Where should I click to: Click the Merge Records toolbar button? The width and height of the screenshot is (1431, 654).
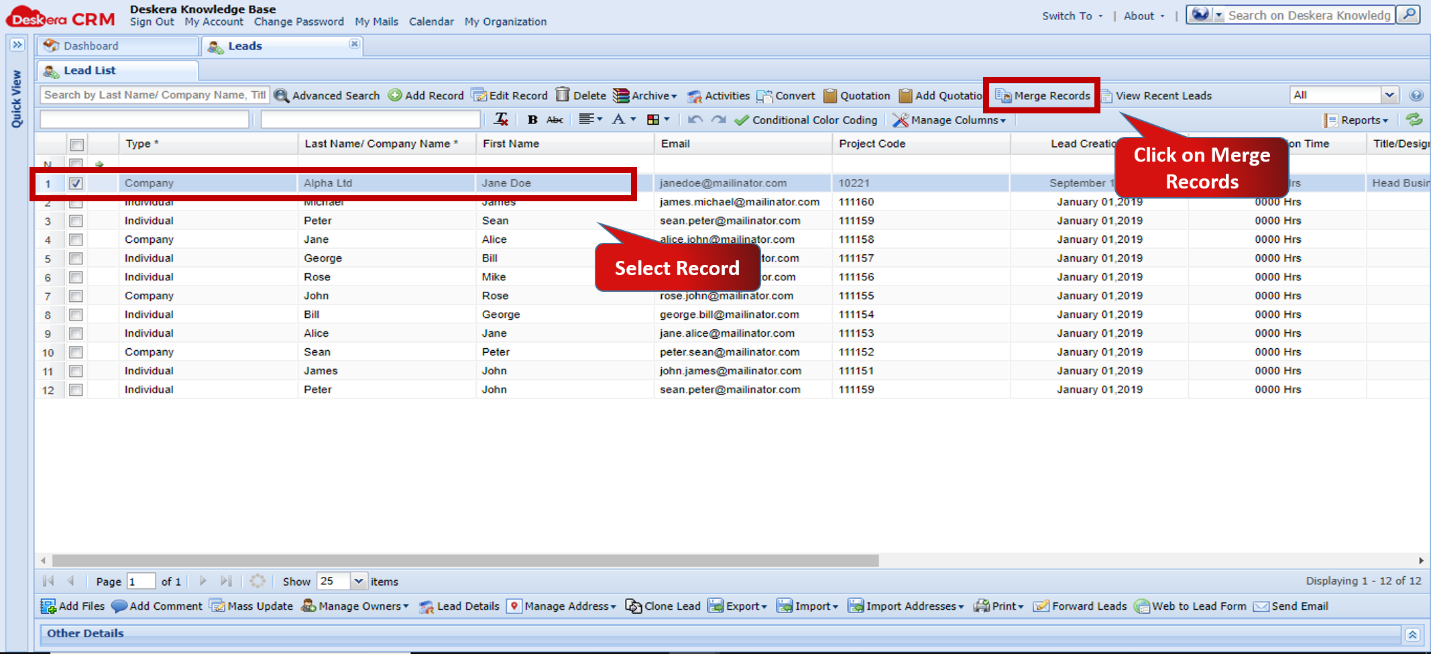click(1043, 96)
